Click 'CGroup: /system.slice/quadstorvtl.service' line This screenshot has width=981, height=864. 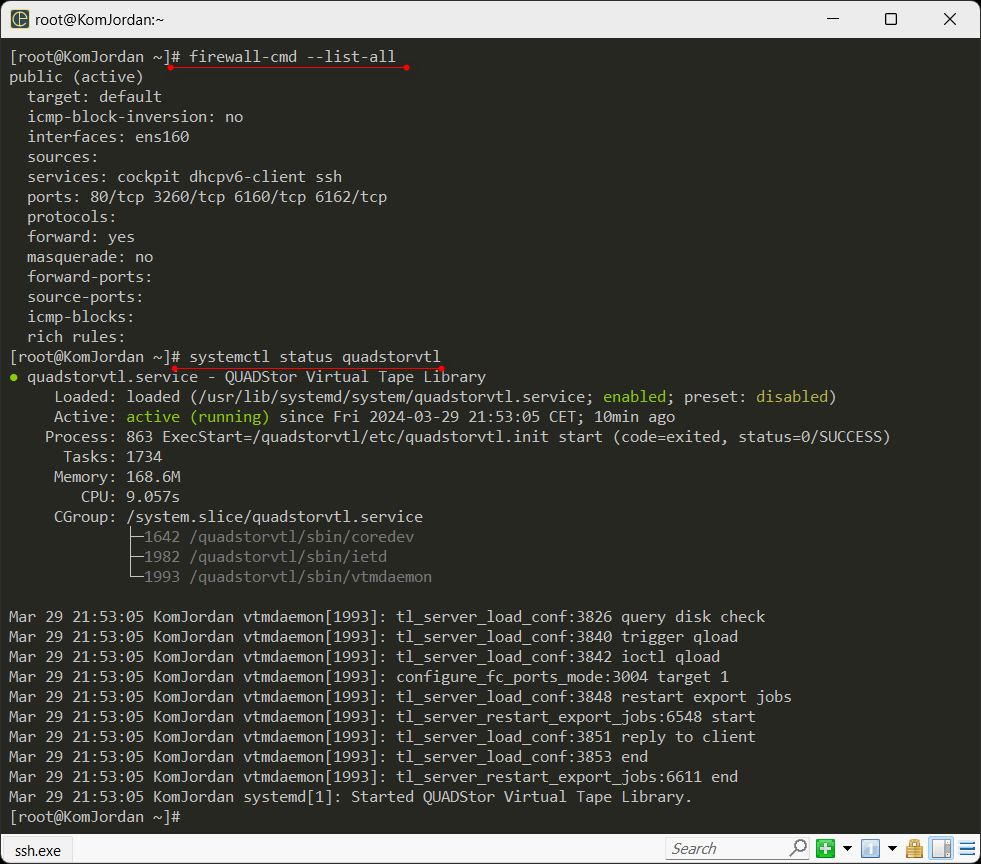pos(238,517)
